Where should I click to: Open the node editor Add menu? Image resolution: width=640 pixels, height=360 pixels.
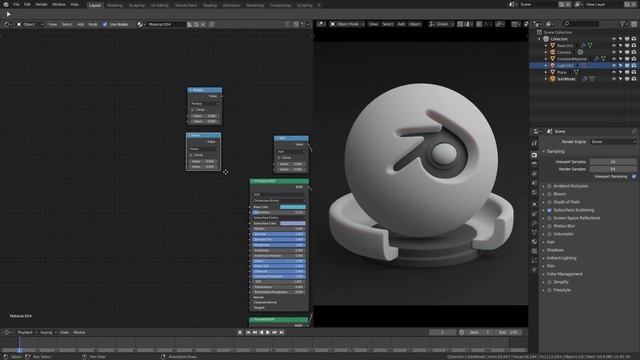pyautogui.click(x=80, y=24)
